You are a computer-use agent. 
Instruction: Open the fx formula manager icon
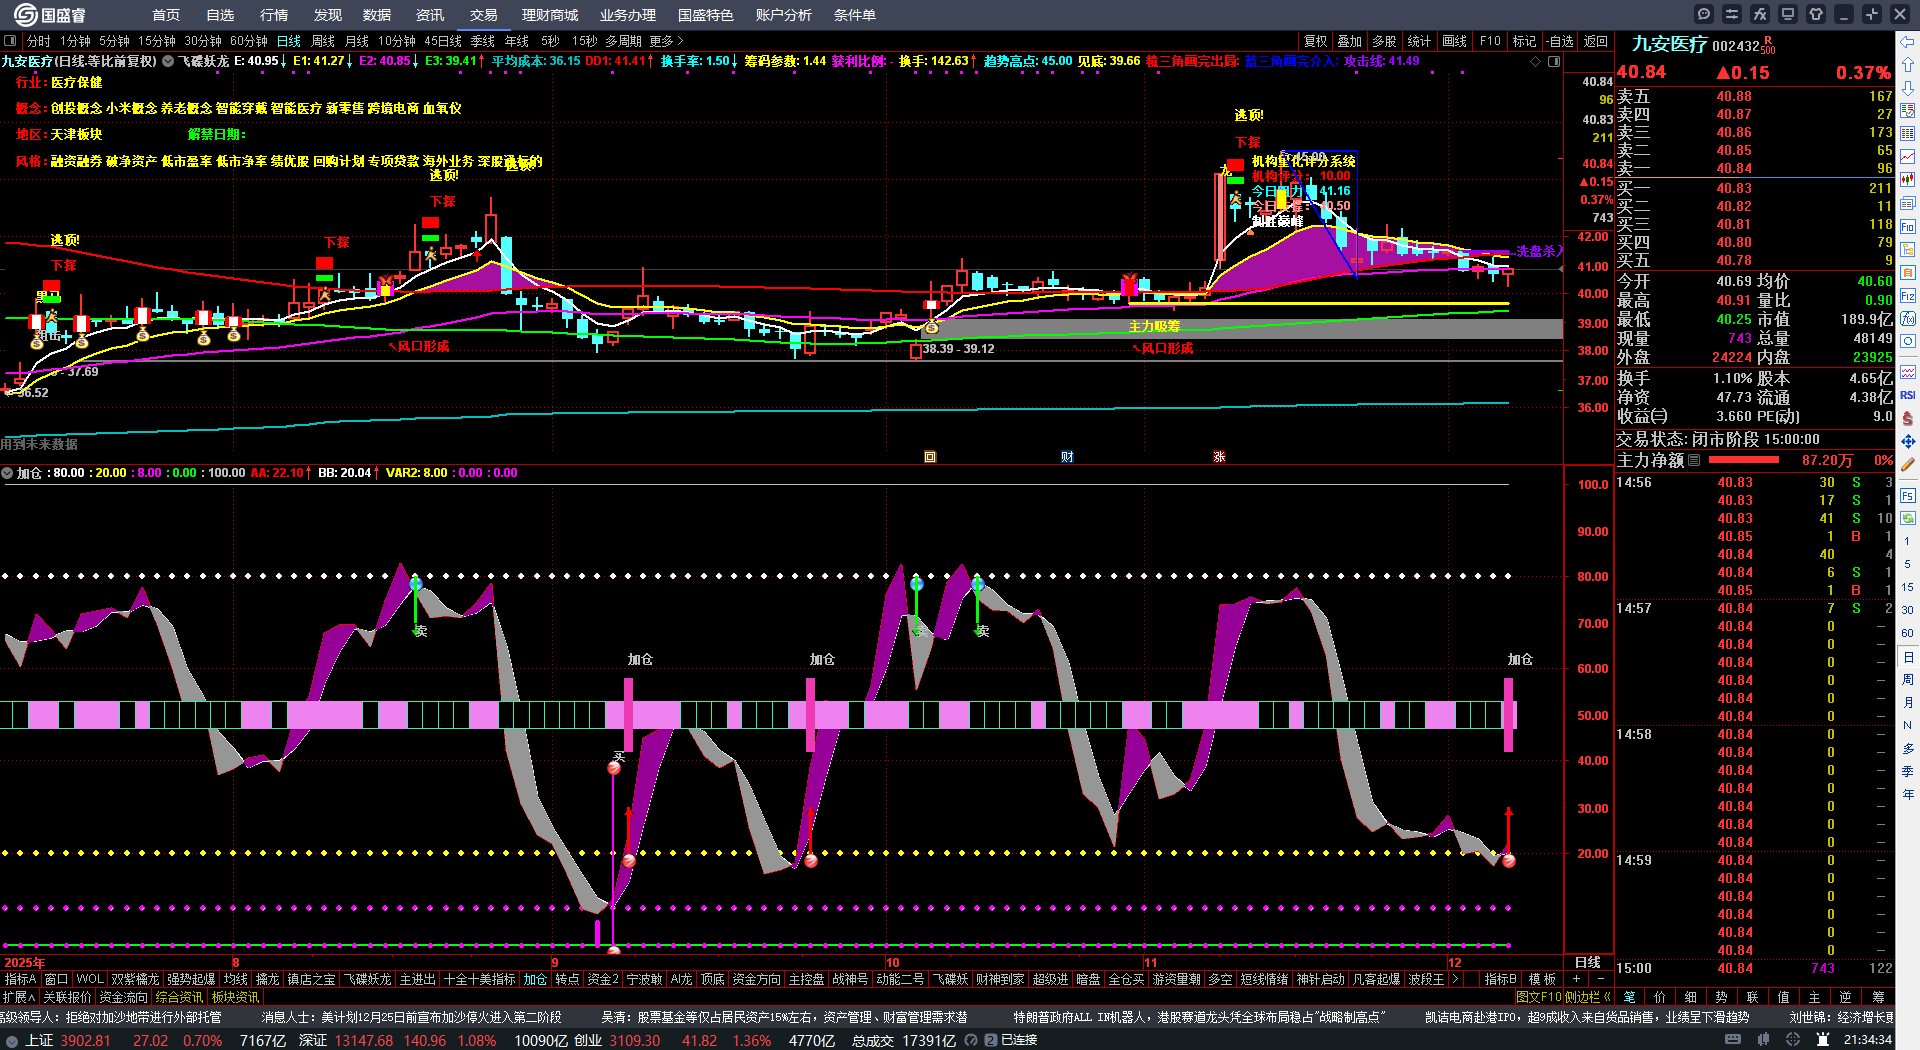click(1760, 14)
